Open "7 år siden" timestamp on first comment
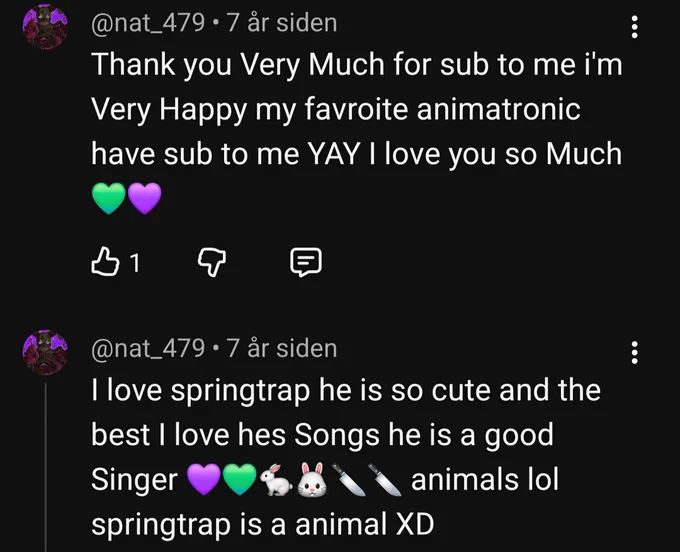 click(x=281, y=23)
